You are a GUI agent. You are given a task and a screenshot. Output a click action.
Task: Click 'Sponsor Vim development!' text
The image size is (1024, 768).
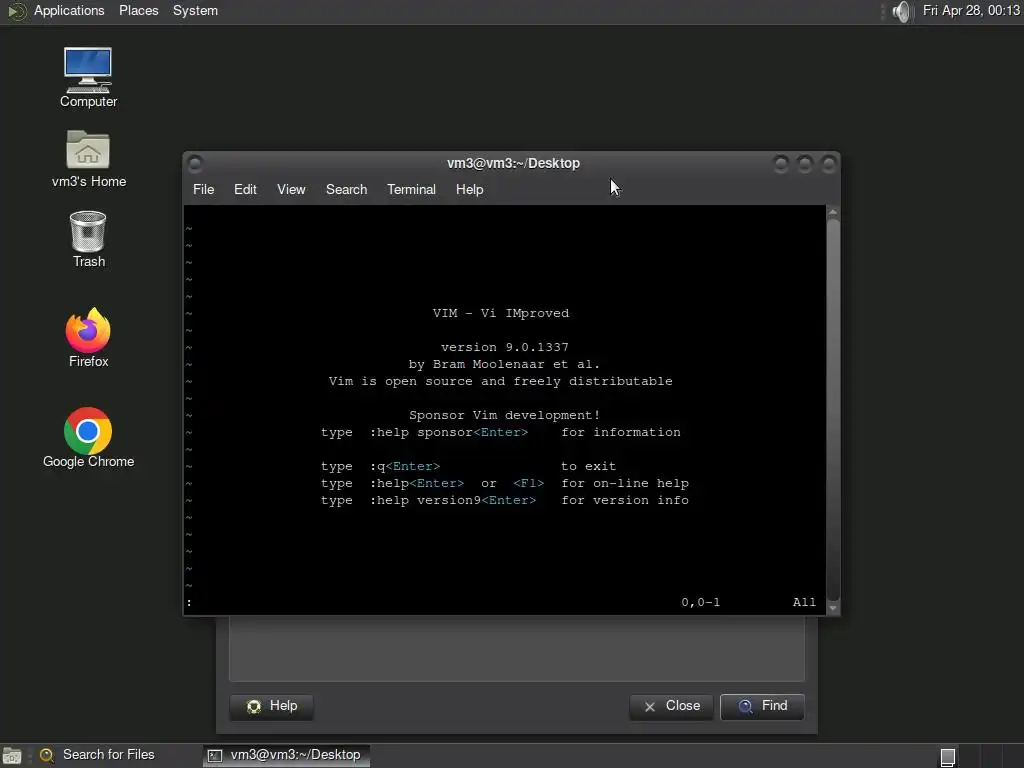[x=504, y=415]
